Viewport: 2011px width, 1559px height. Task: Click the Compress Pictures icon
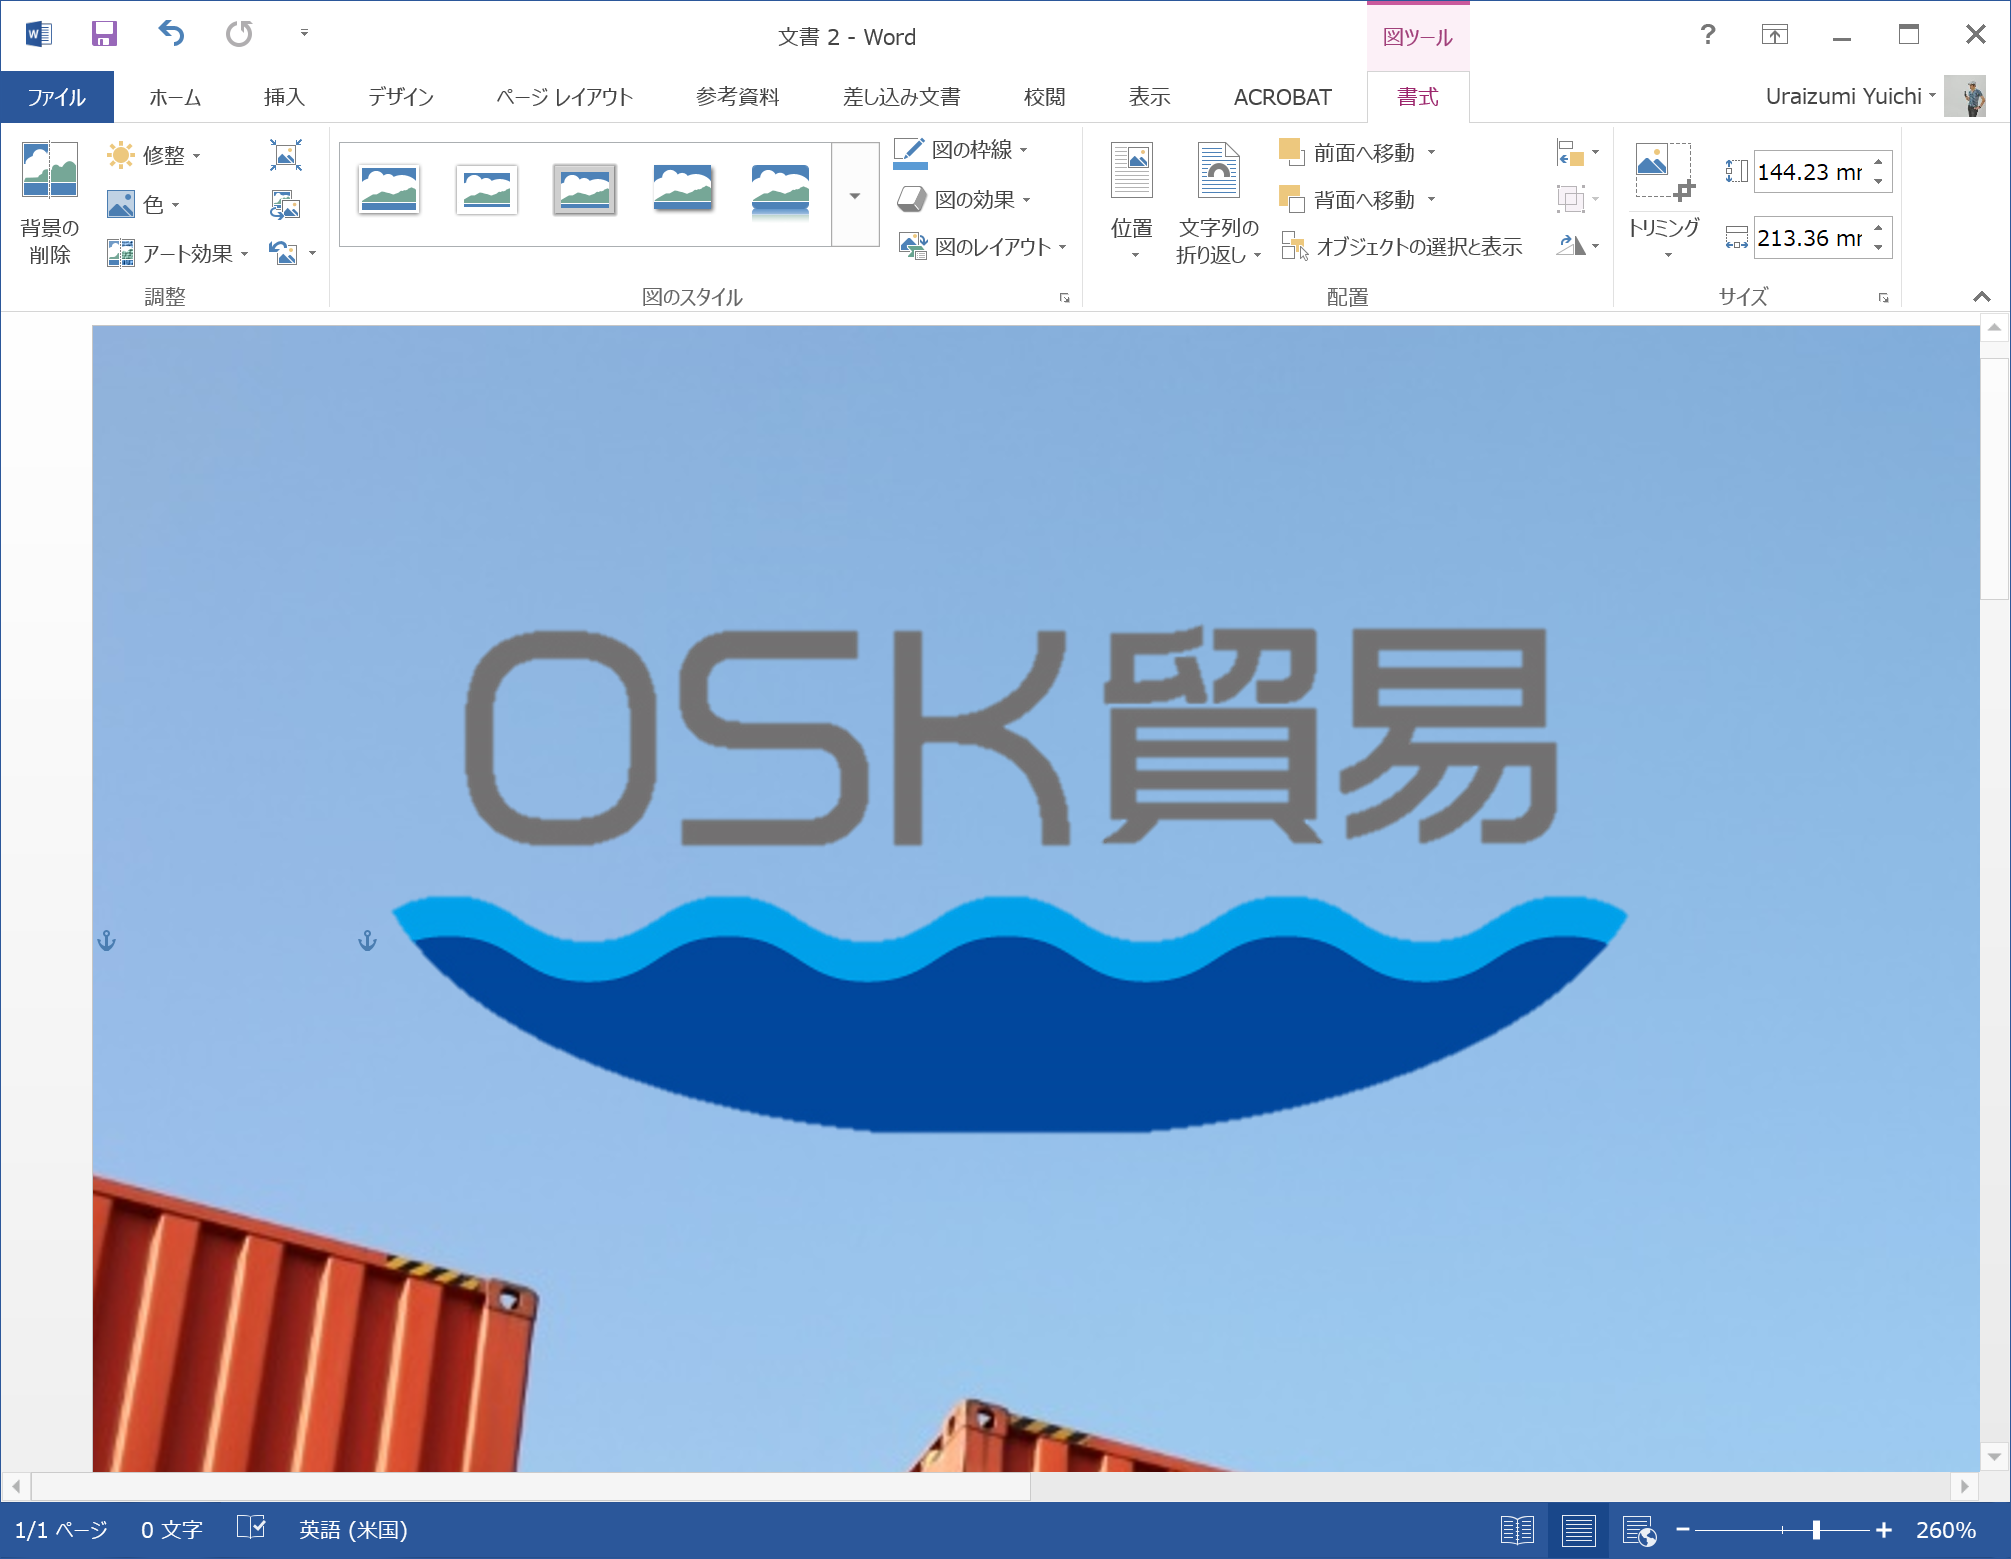point(285,155)
